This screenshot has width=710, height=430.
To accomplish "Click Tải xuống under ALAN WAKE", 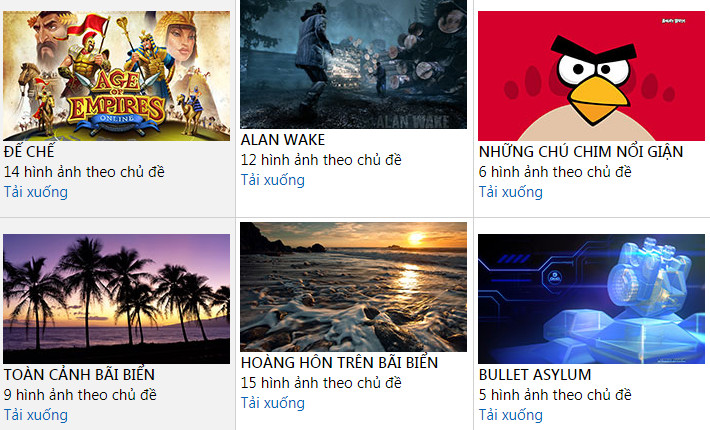I will (x=273, y=180).
